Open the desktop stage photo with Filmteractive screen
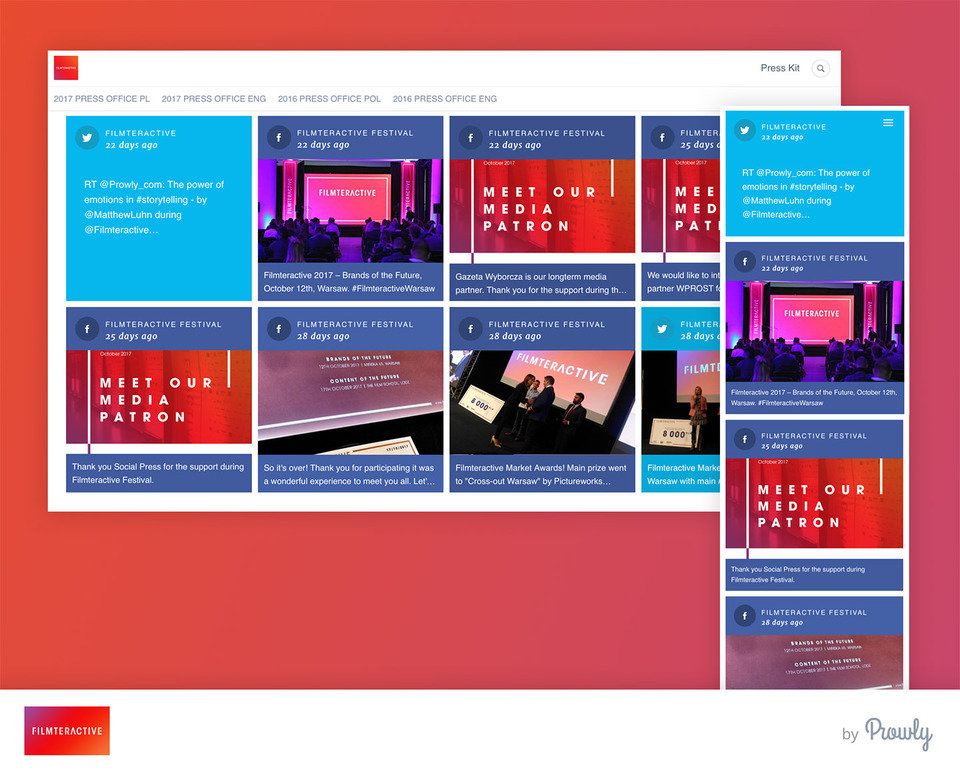This screenshot has height=773, width=960. tap(350, 211)
